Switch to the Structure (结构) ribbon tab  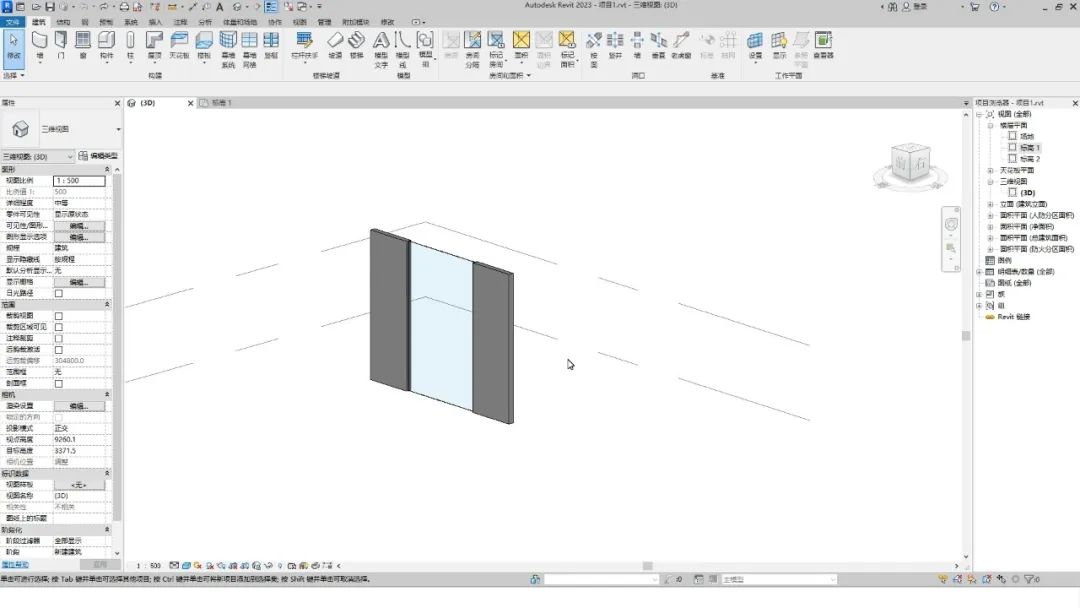pyautogui.click(x=63, y=22)
